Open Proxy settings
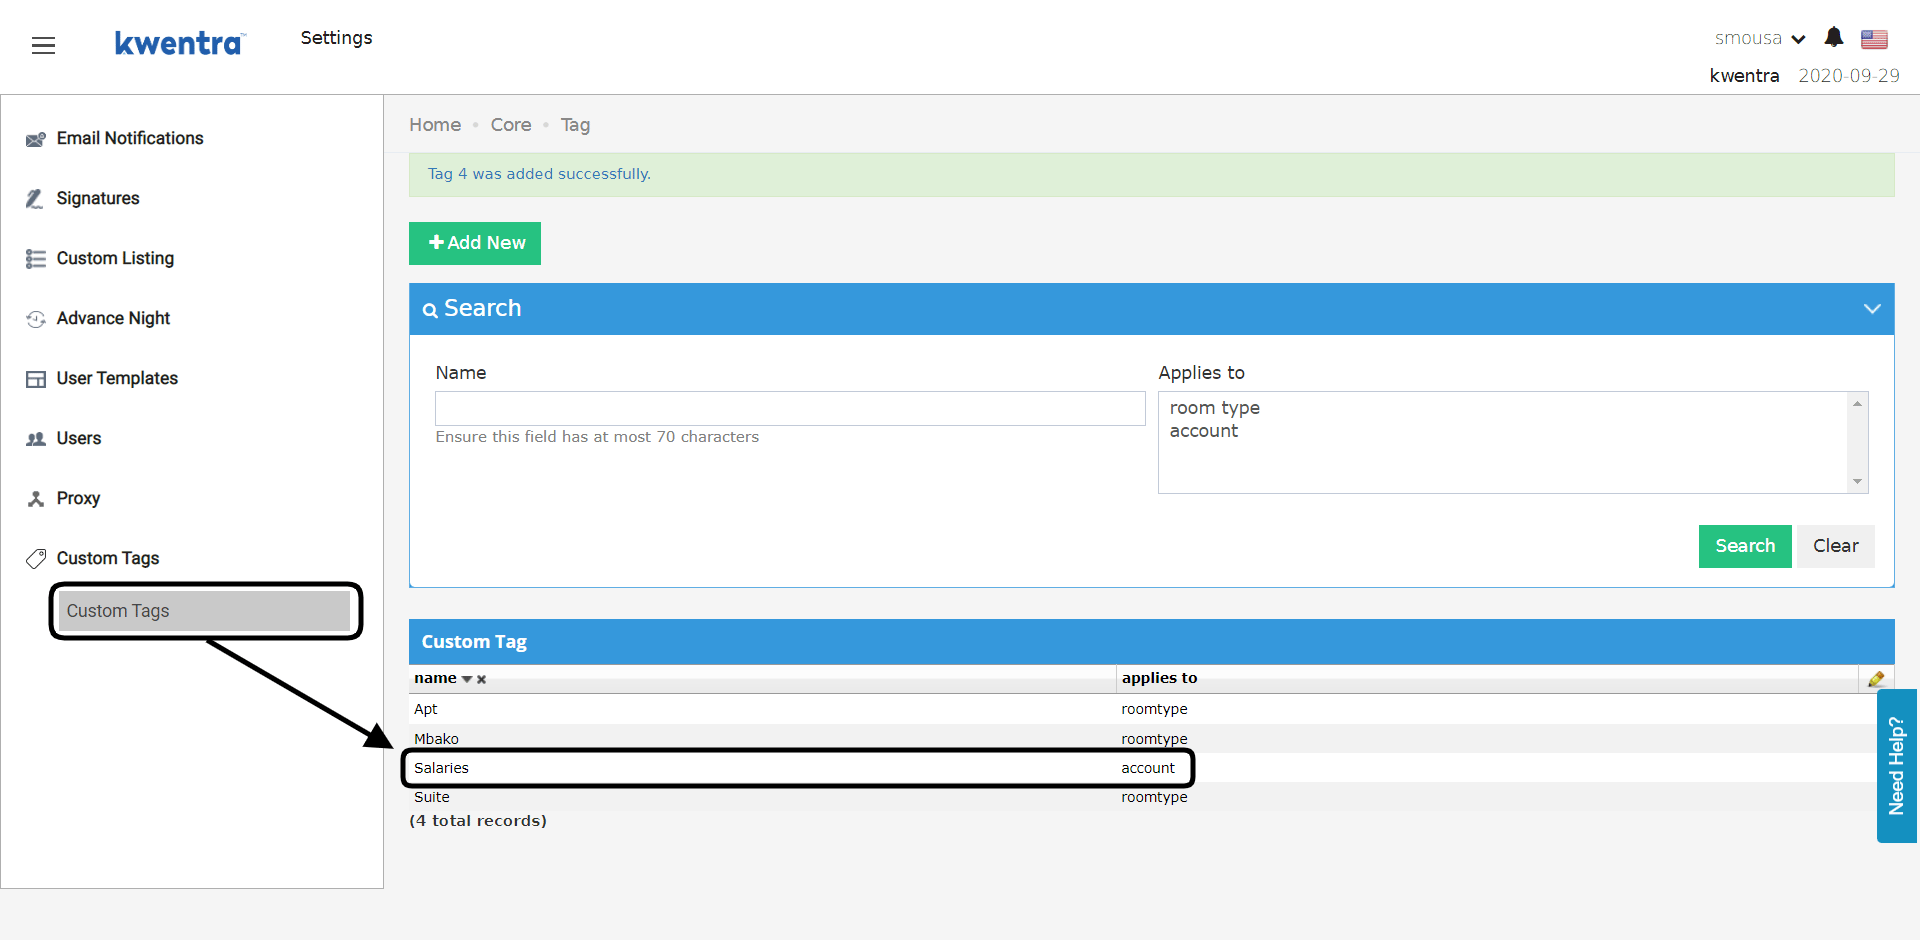1920x943 pixels. [78, 498]
